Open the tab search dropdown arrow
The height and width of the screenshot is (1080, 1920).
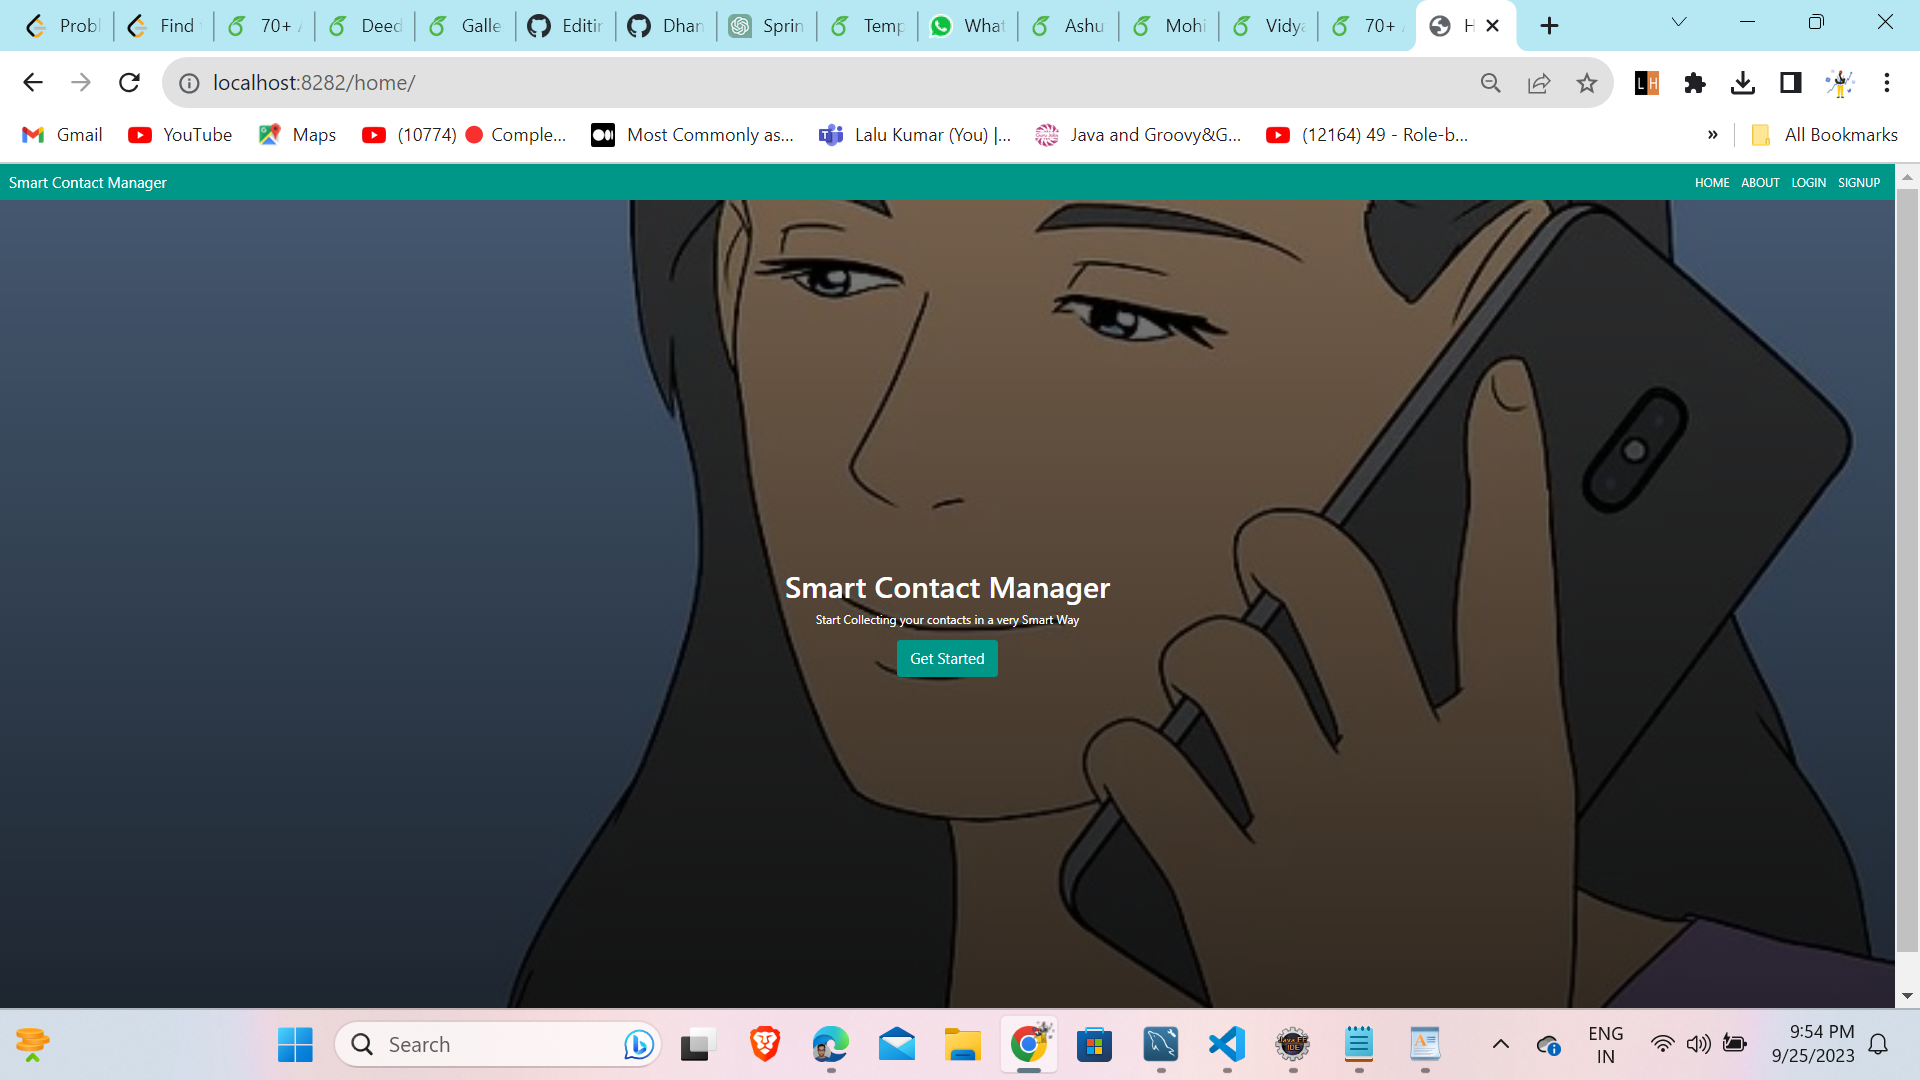[x=1679, y=21]
